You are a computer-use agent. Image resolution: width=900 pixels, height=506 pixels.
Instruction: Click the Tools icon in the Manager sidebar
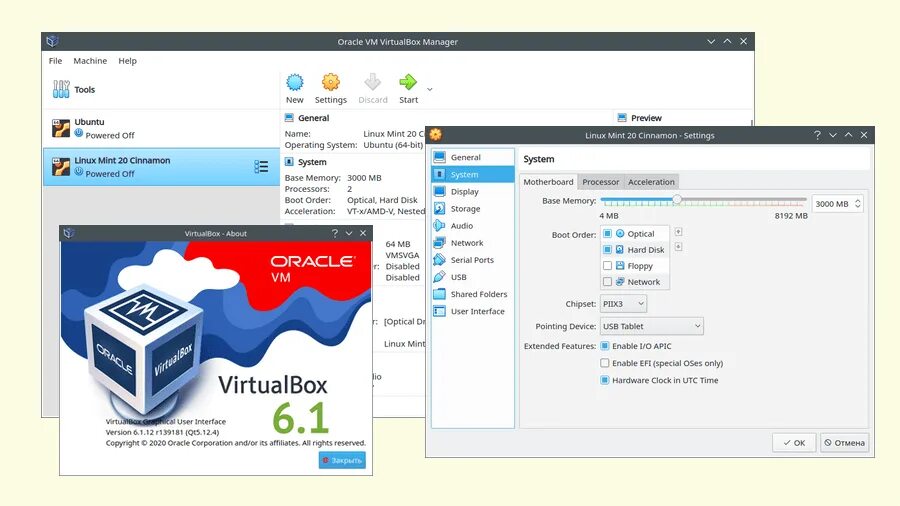click(x=61, y=89)
